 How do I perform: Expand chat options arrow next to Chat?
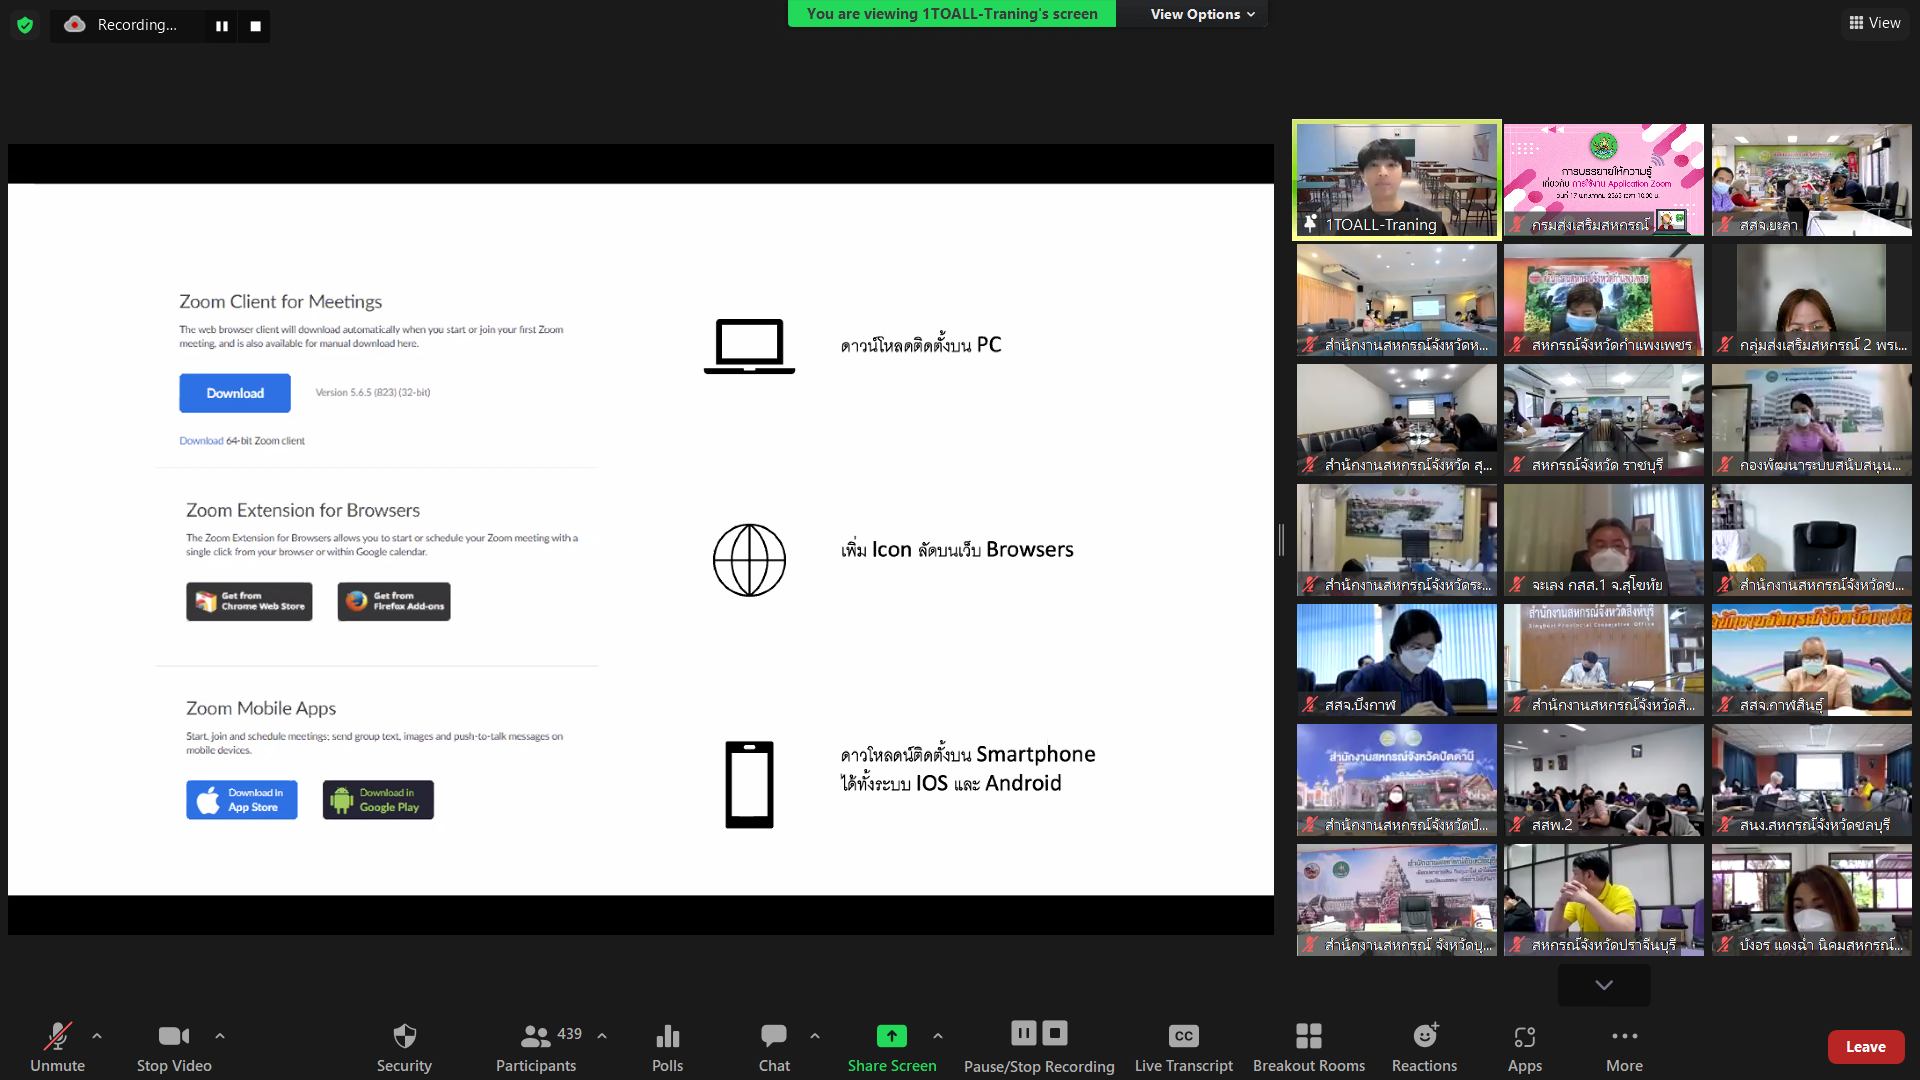(x=815, y=1036)
